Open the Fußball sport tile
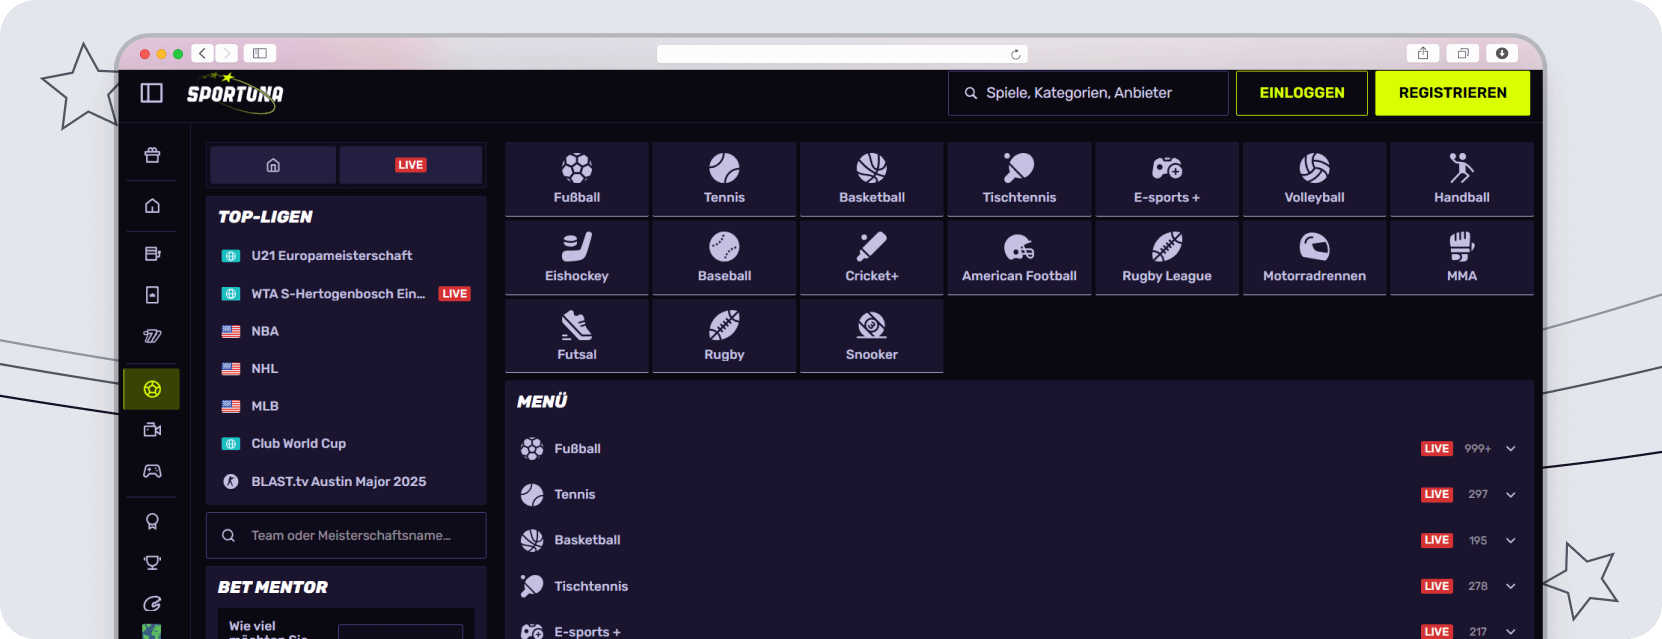1662x639 pixels. (x=577, y=179)
